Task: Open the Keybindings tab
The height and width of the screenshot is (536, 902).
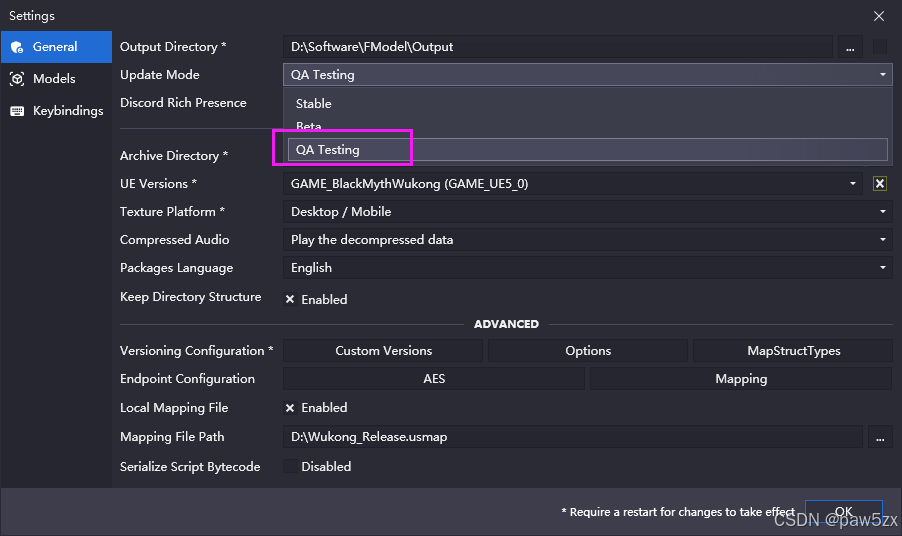Action: click(x=67, y=111)
